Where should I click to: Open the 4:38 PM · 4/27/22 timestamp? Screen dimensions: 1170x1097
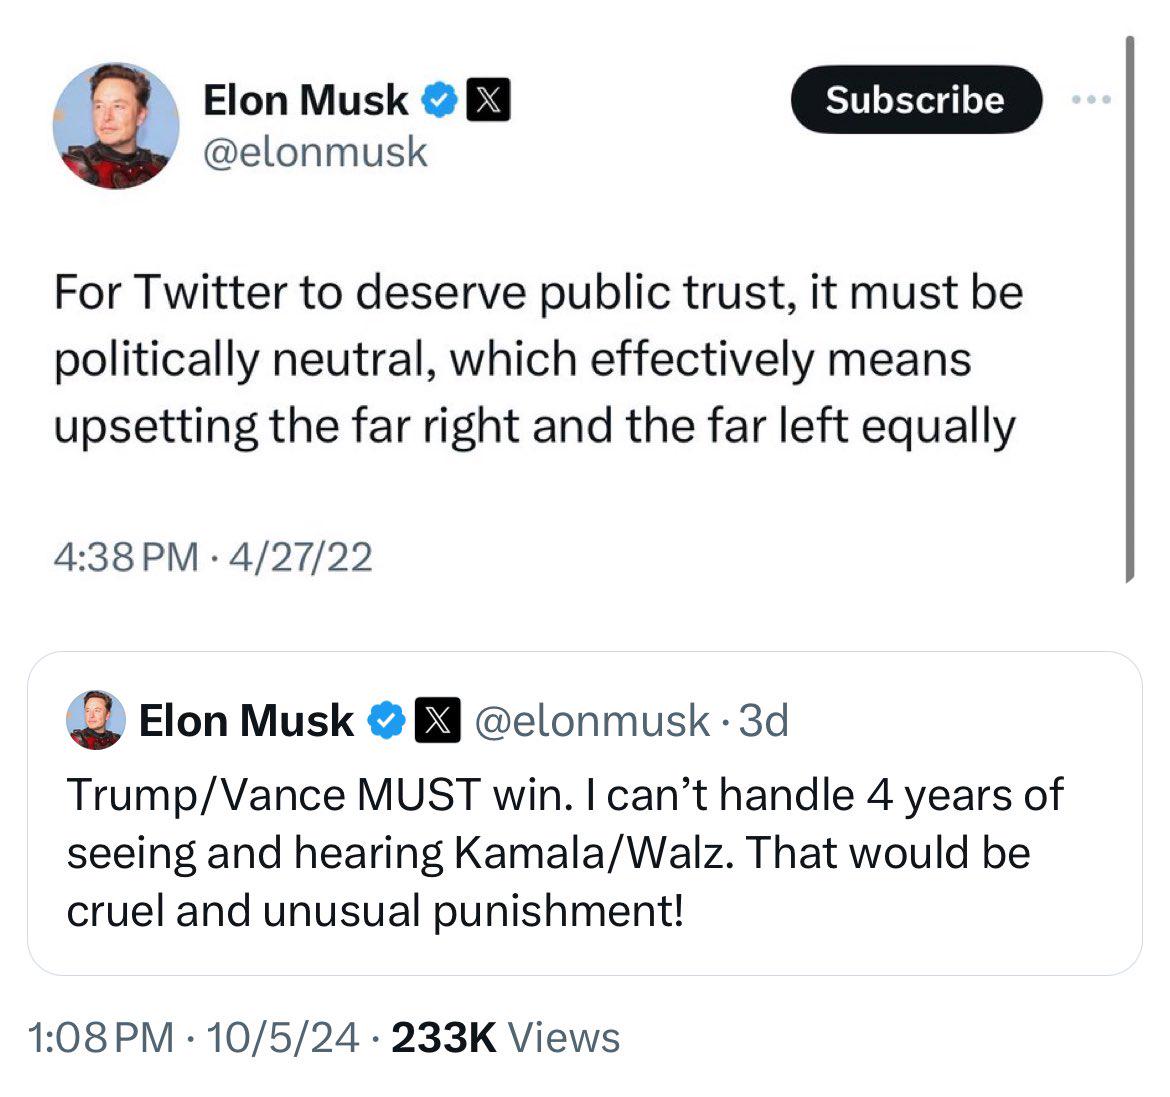pos(212,555)
